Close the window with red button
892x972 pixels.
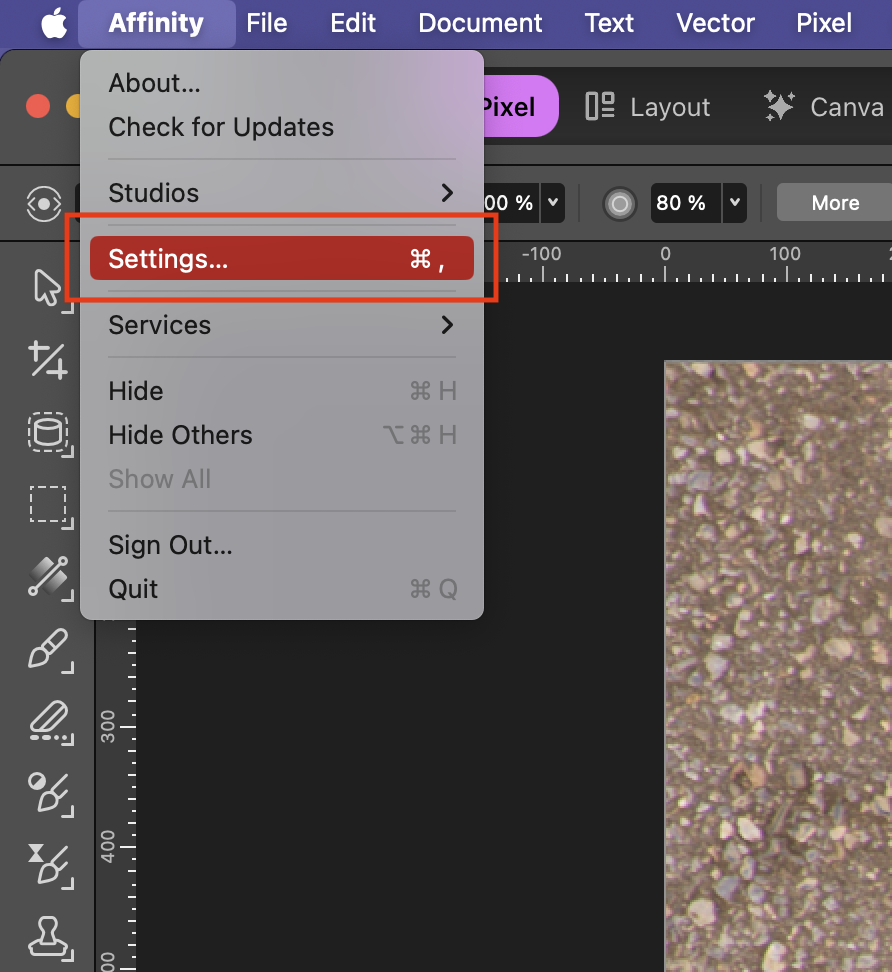38,106
